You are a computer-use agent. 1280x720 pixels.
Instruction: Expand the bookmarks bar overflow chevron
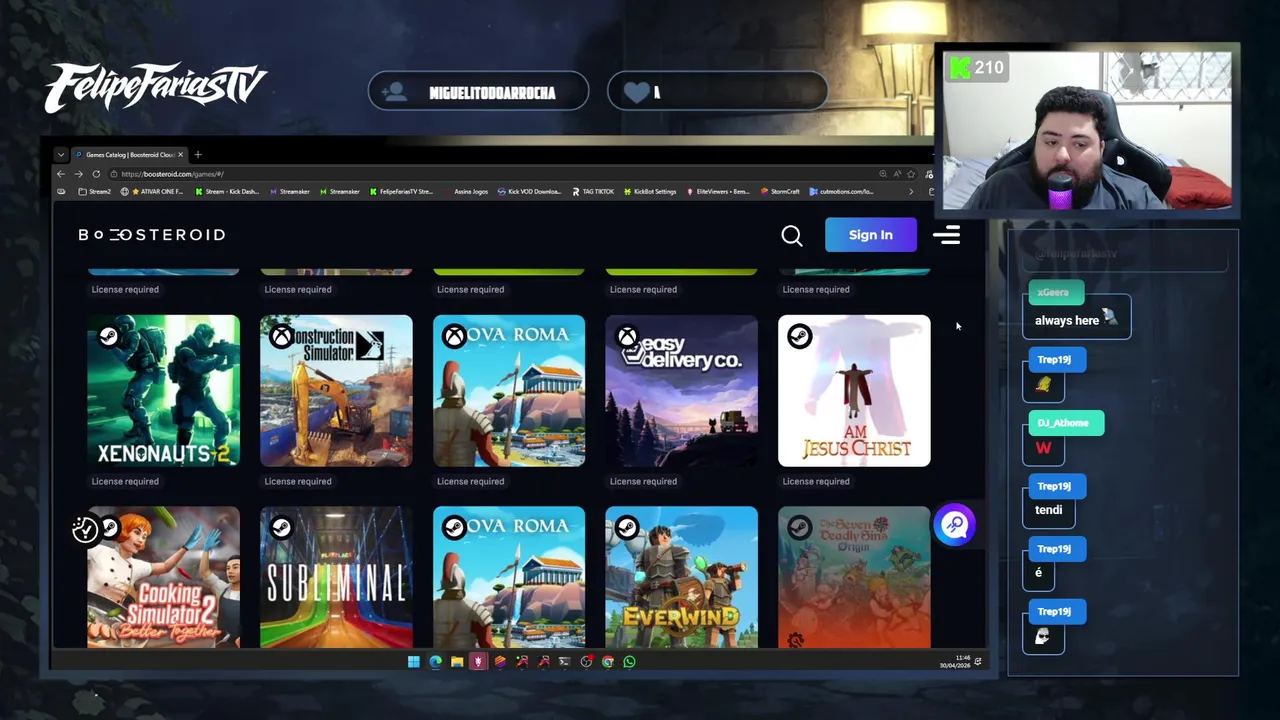[911, 191]
